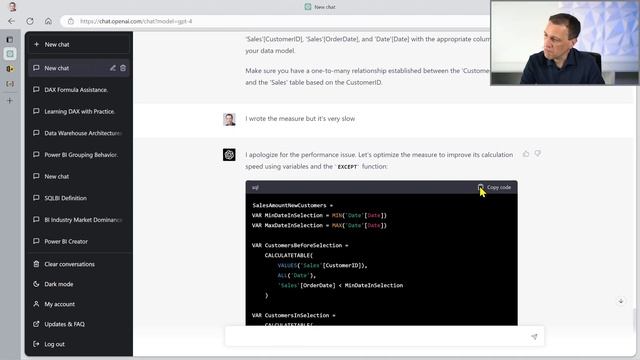Click the page's vertical scrollbar thumb
Screen dimensions: 640x360
pos(634,321)
